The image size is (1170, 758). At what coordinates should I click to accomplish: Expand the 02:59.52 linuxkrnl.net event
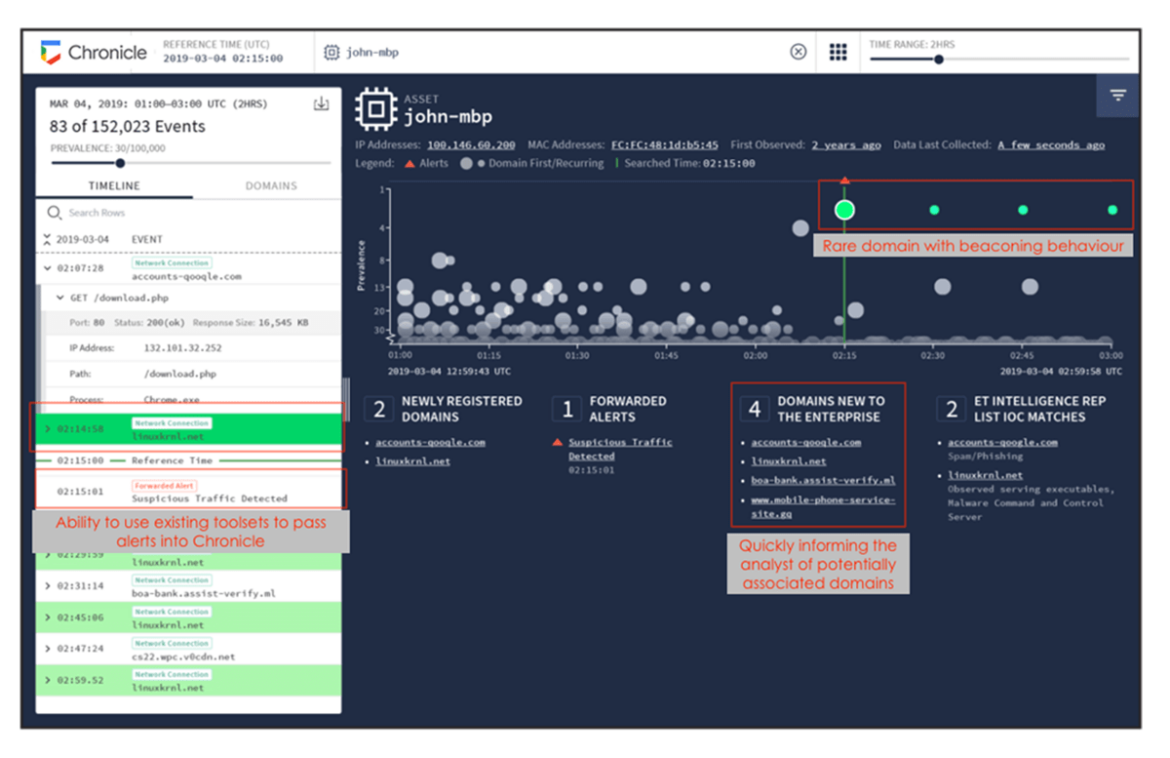[x=48, y=680]
